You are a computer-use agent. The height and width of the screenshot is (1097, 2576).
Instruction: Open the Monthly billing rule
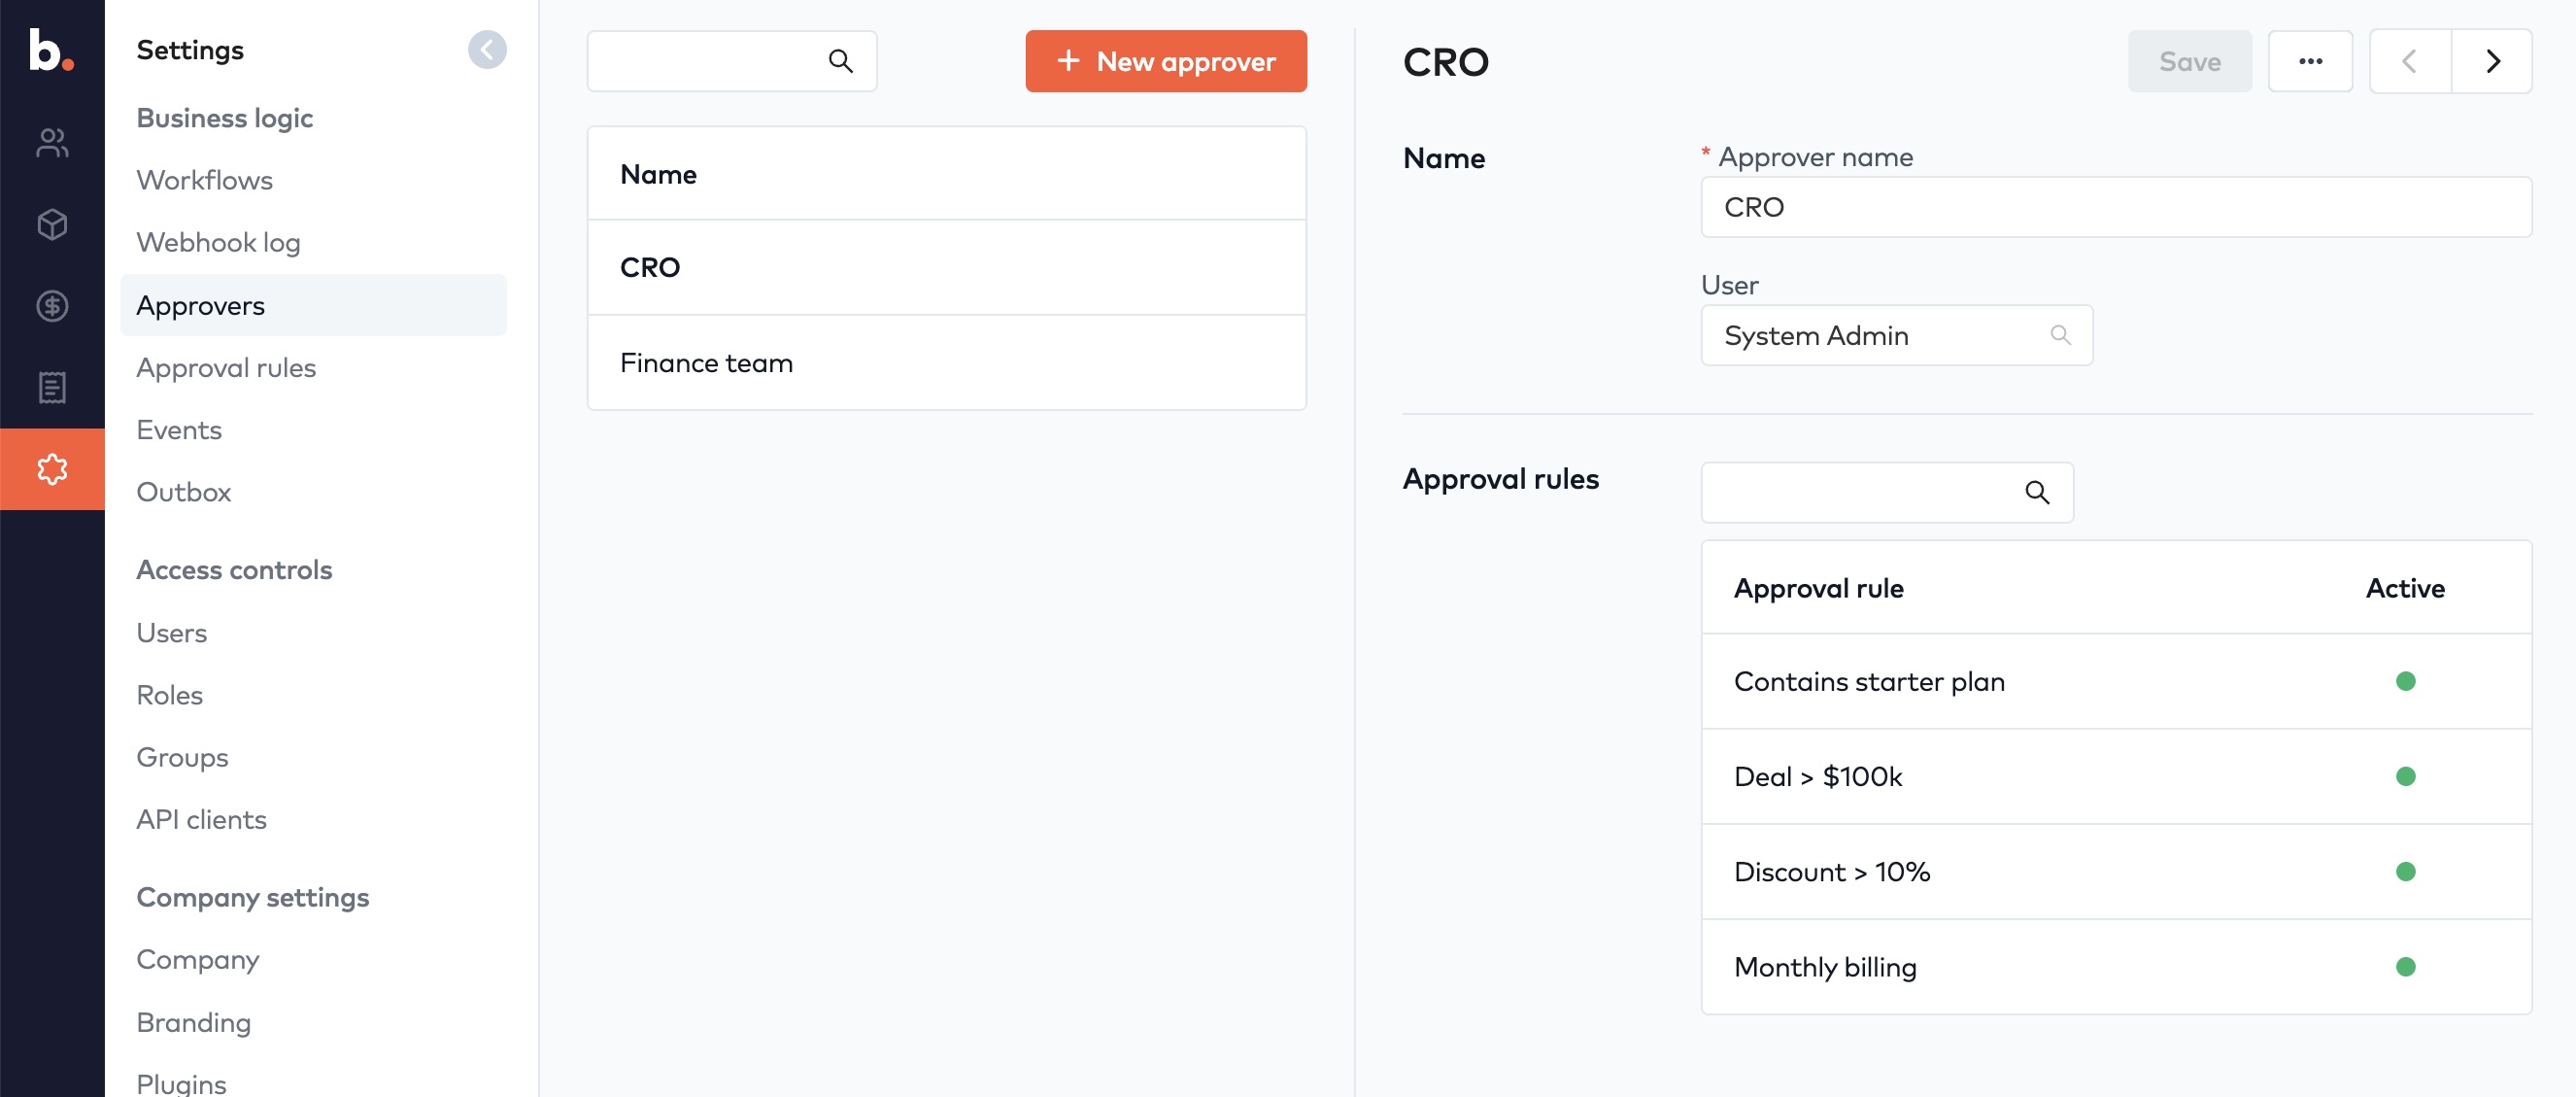coord(2116,966)
